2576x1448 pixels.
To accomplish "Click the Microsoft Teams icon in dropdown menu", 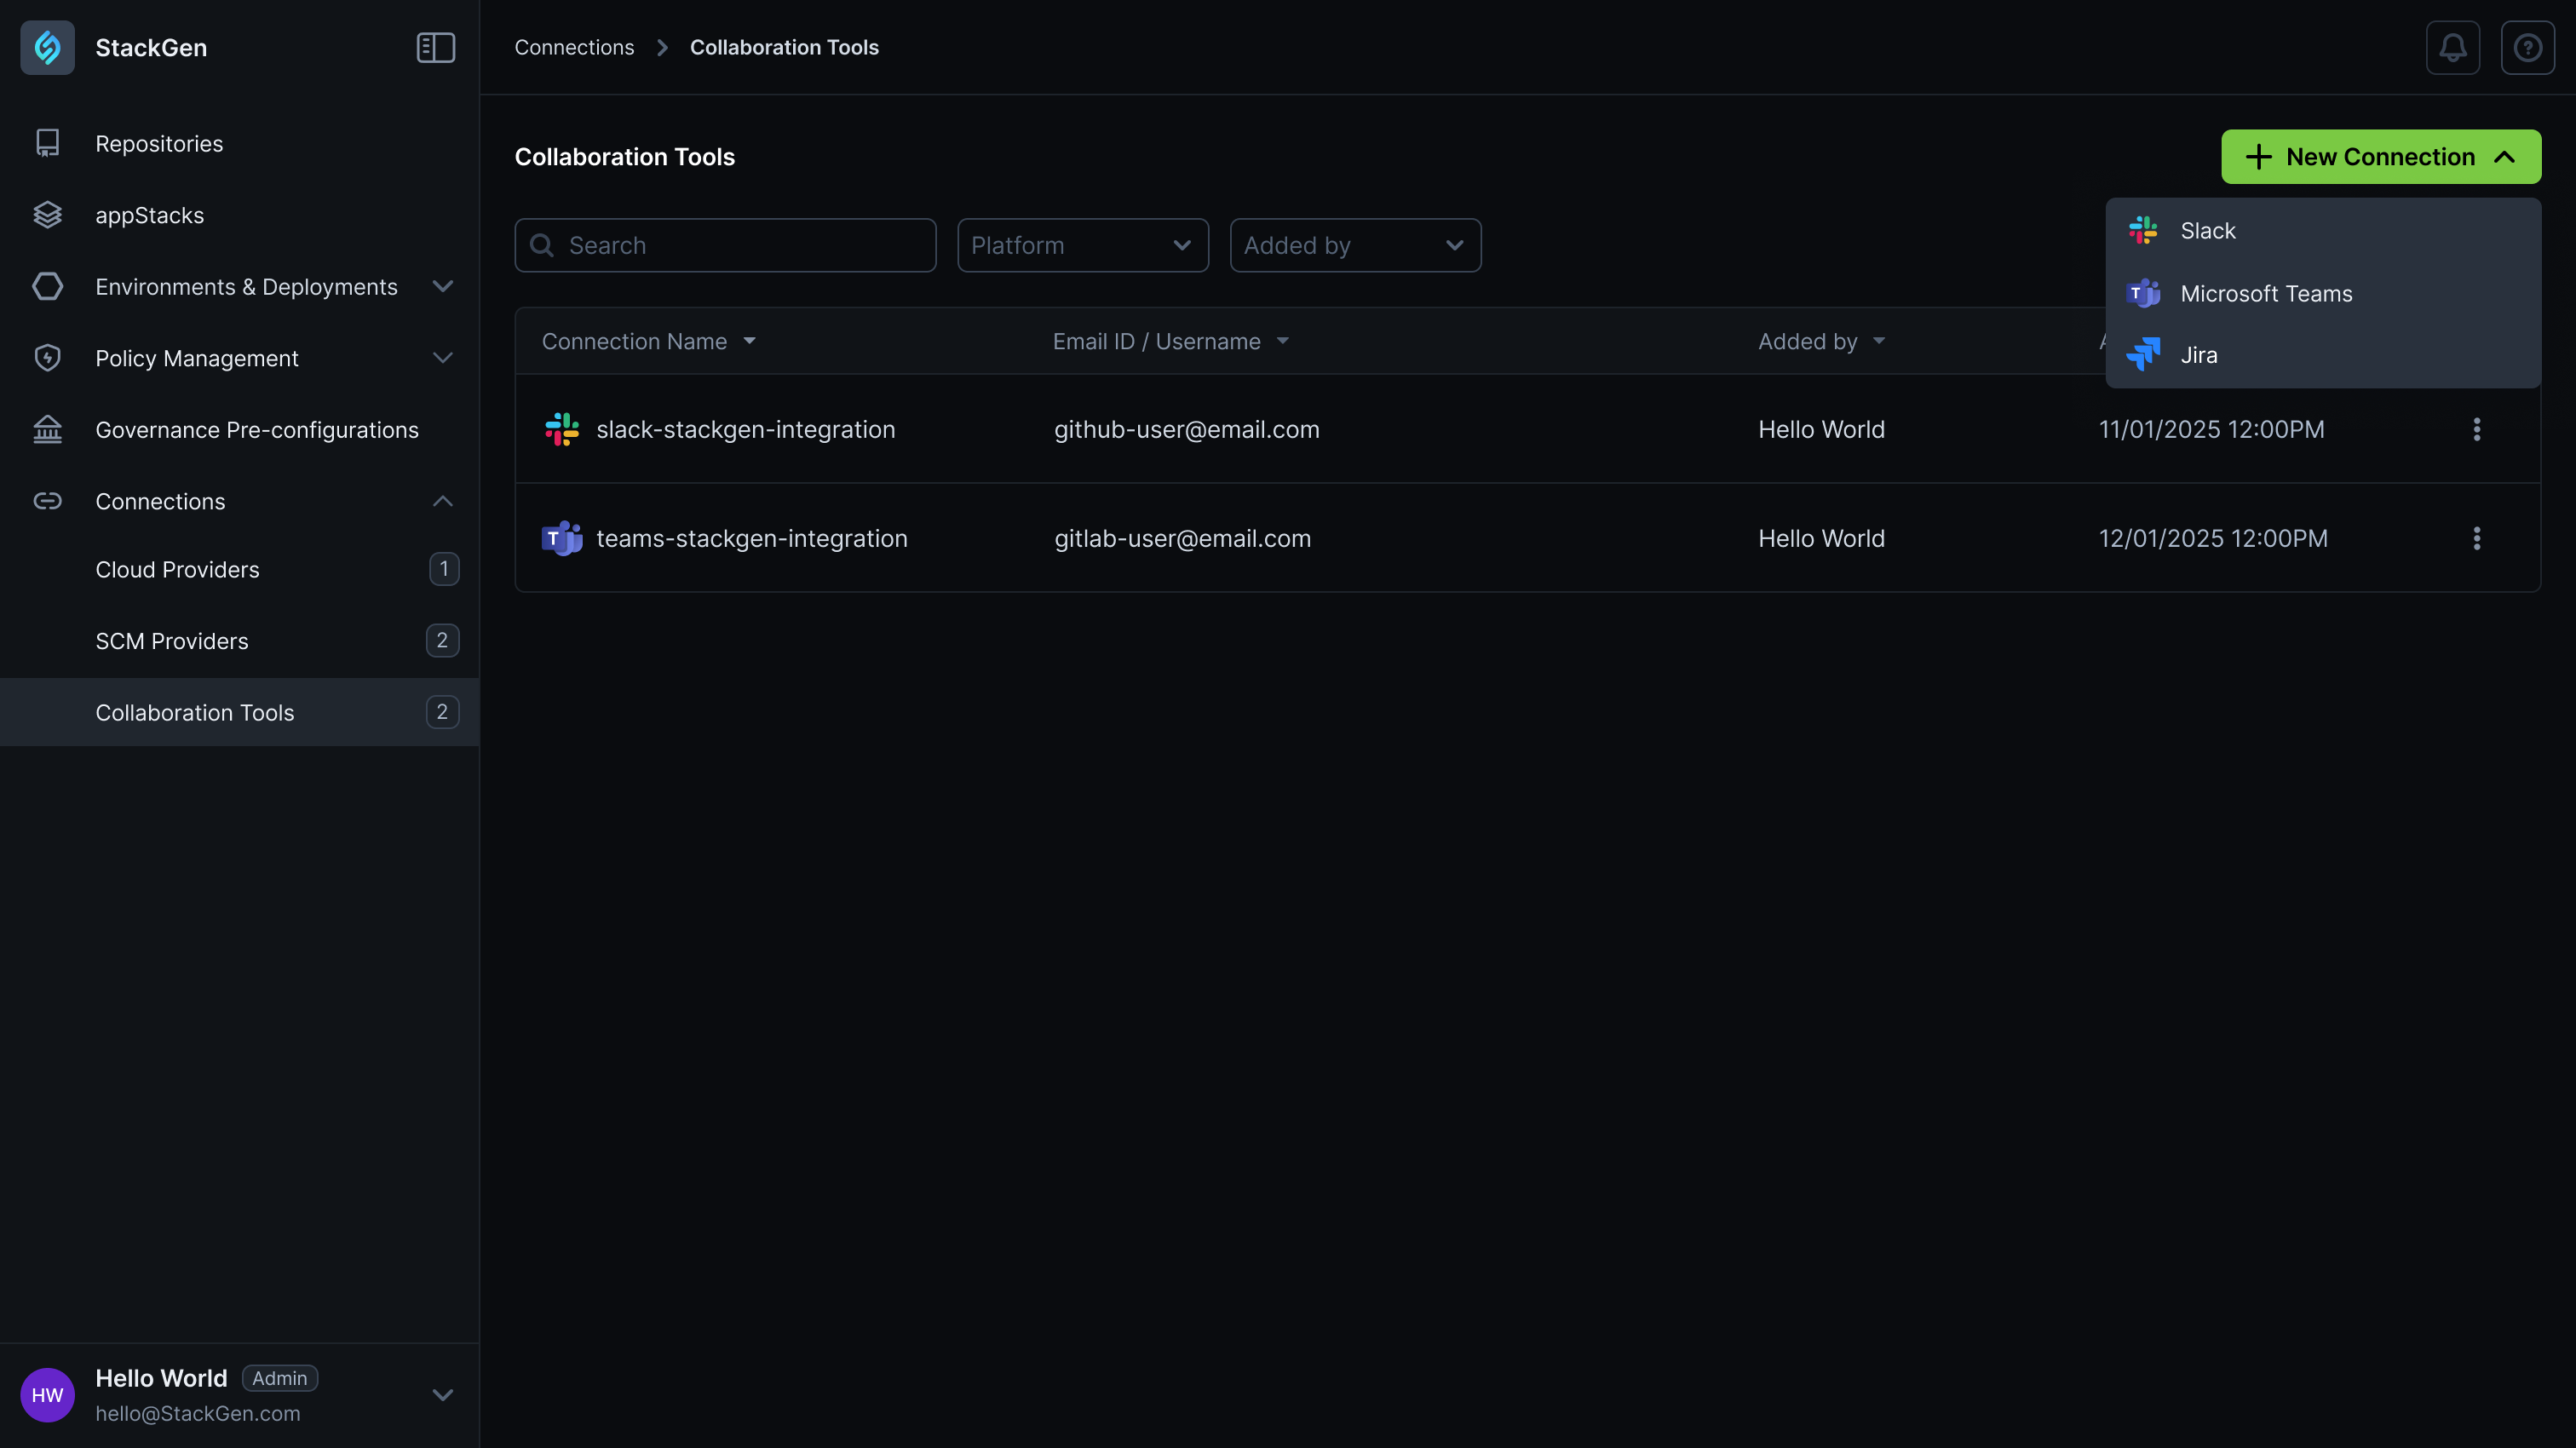I will click(x=2143, y=293).
